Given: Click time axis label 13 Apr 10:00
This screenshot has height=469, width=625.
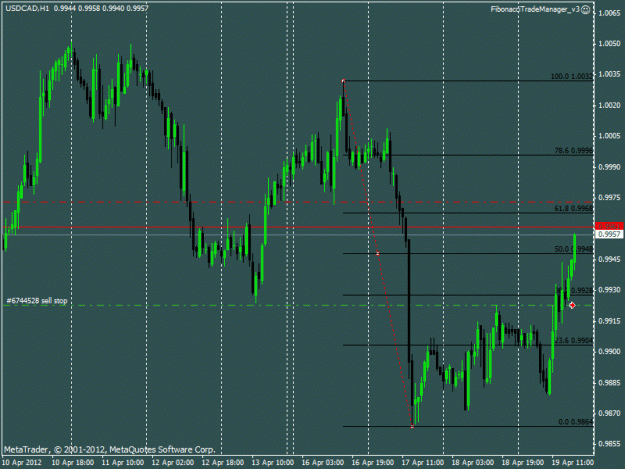Looking at the screenshot, I should coord(273,463).
